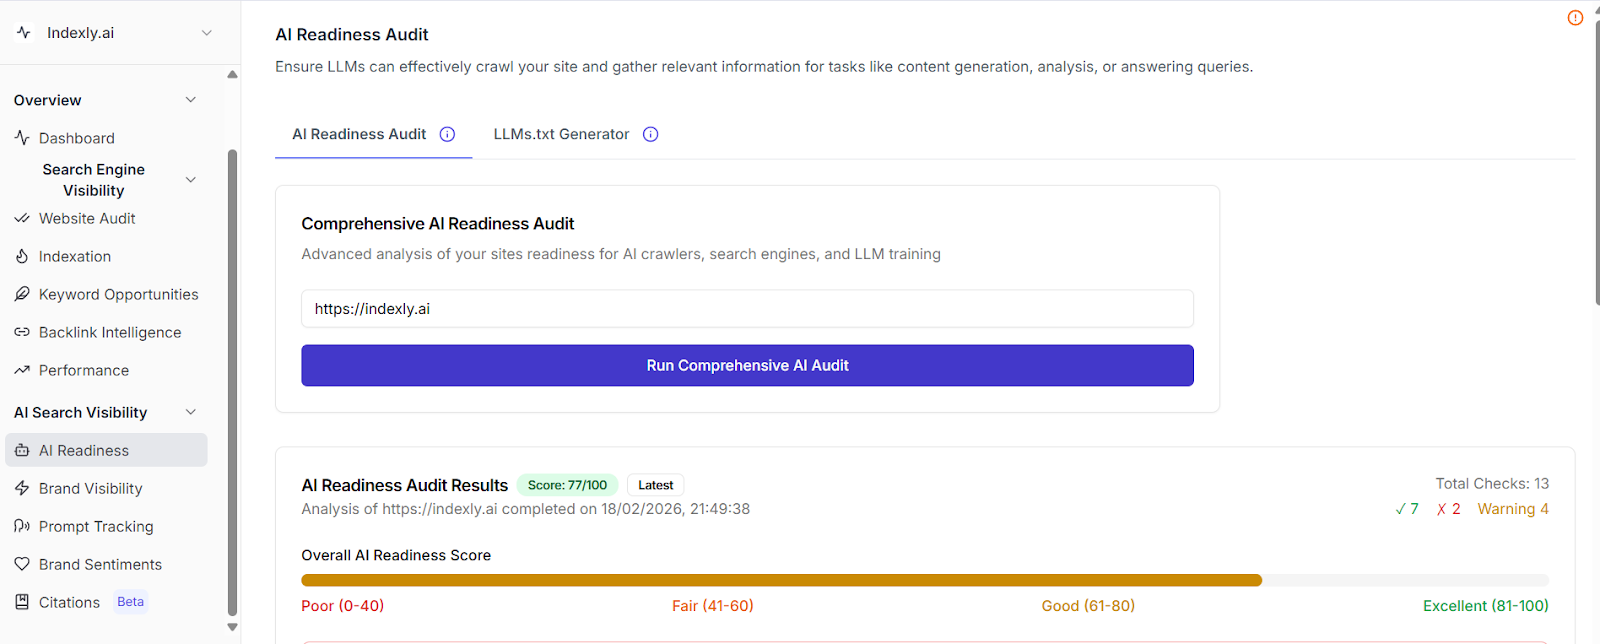Select the AI Readiness Audit tab

359,134
